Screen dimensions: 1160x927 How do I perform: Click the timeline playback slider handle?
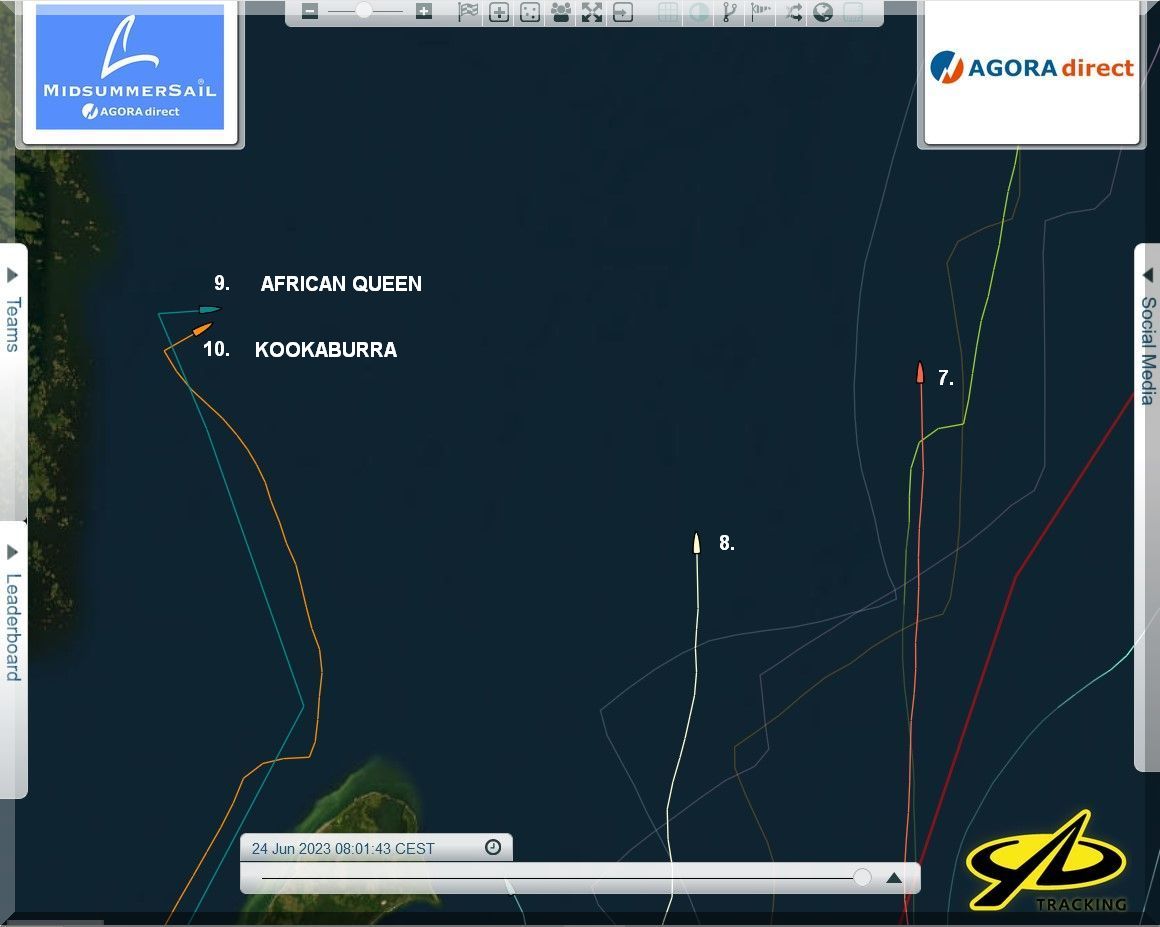click(862, 877)
